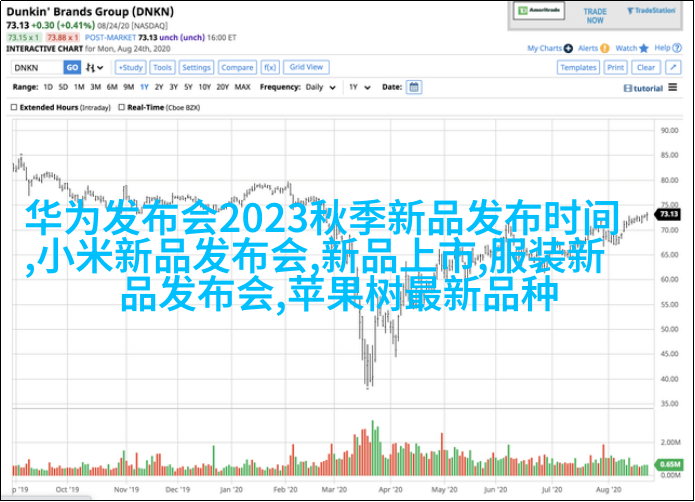Enable the Real-Time Cboe BZX checkbox
This screenshot has width=695, height=502.
[x=121, y=107]
